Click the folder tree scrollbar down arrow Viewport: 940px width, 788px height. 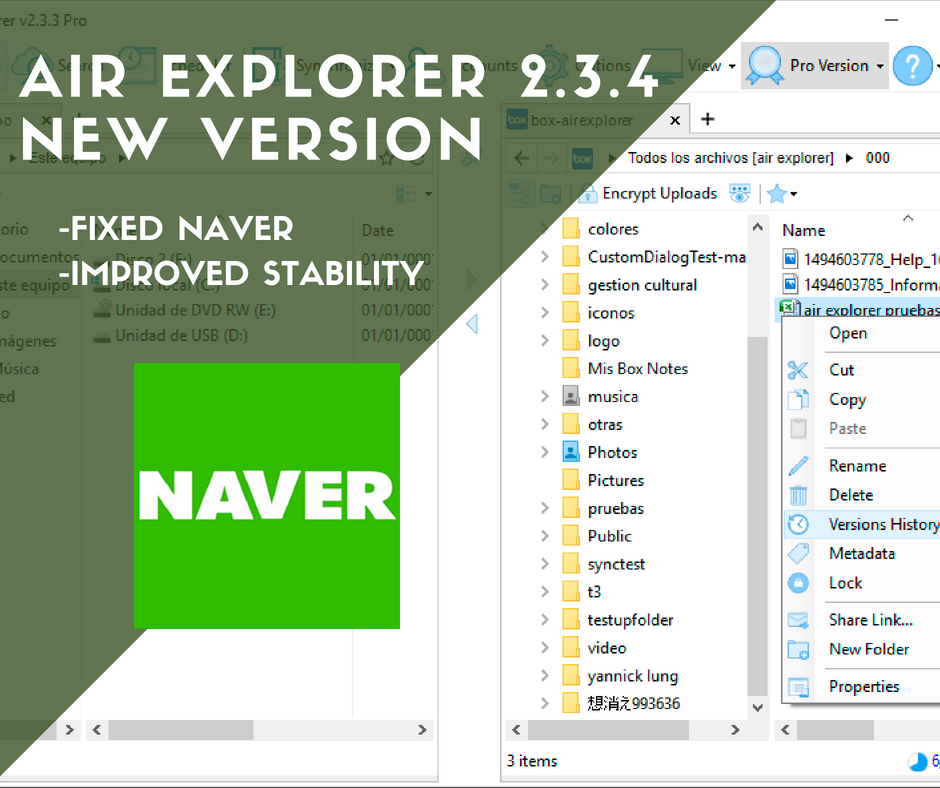pos(758,708)
